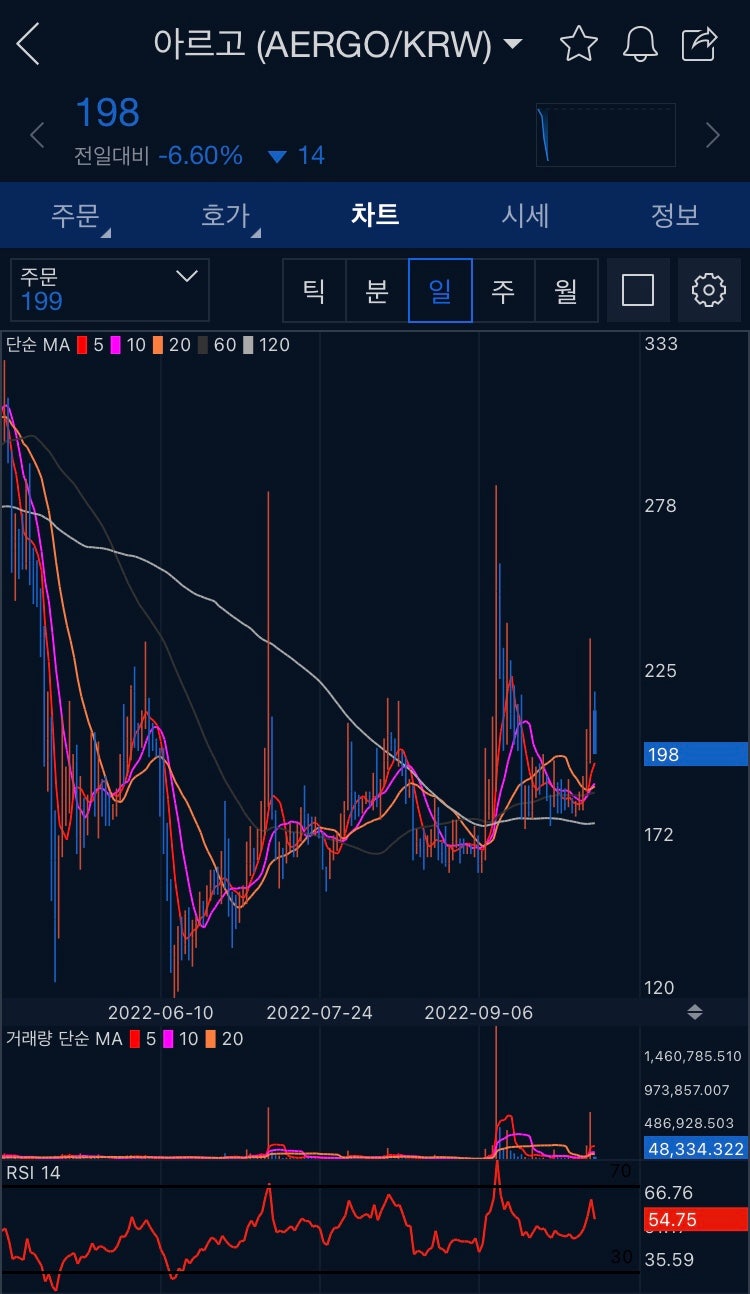Tap the large current price 198 in header

pyautogui.click(x=107, y=113)
